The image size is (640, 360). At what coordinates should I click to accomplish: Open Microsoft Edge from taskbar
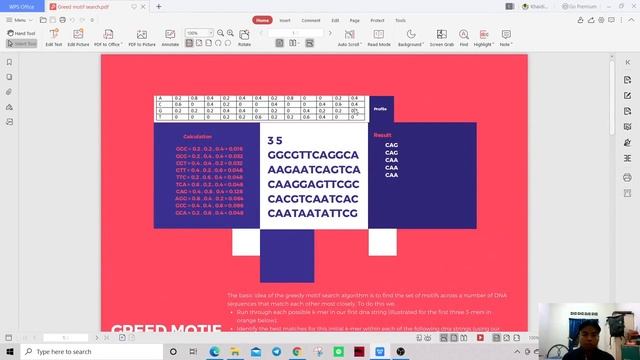(x=214, y=351)
